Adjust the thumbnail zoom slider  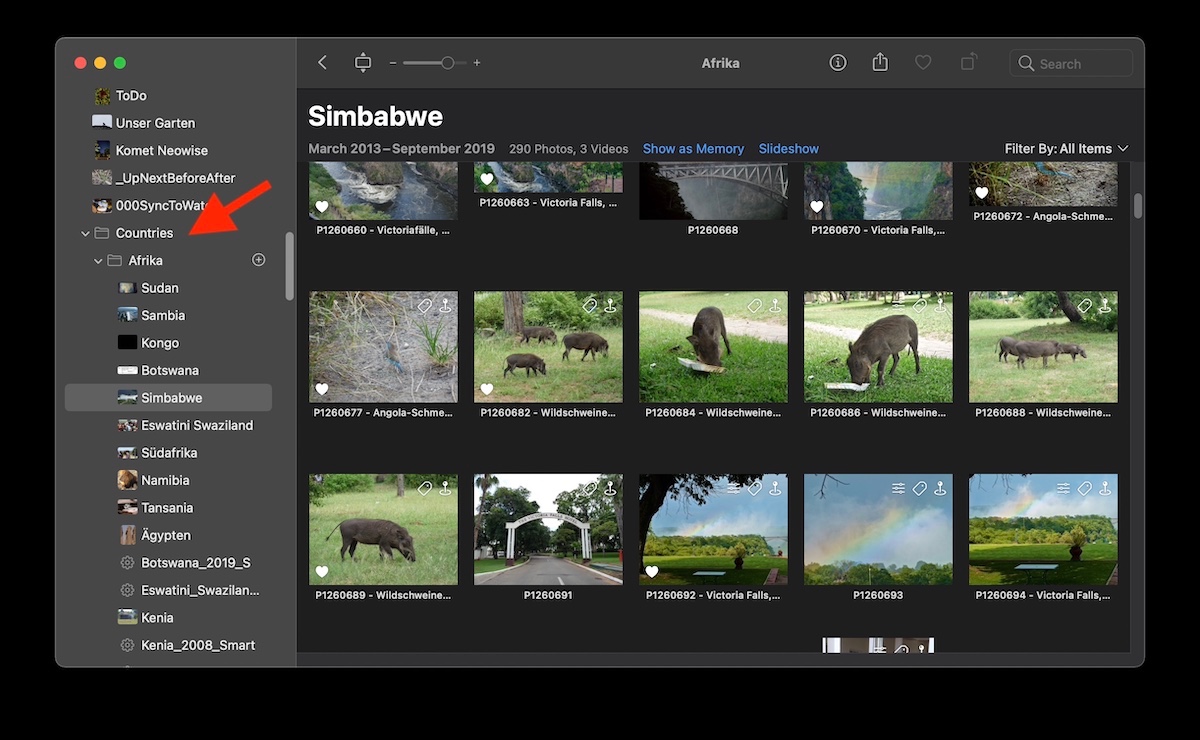coord(447,63)
